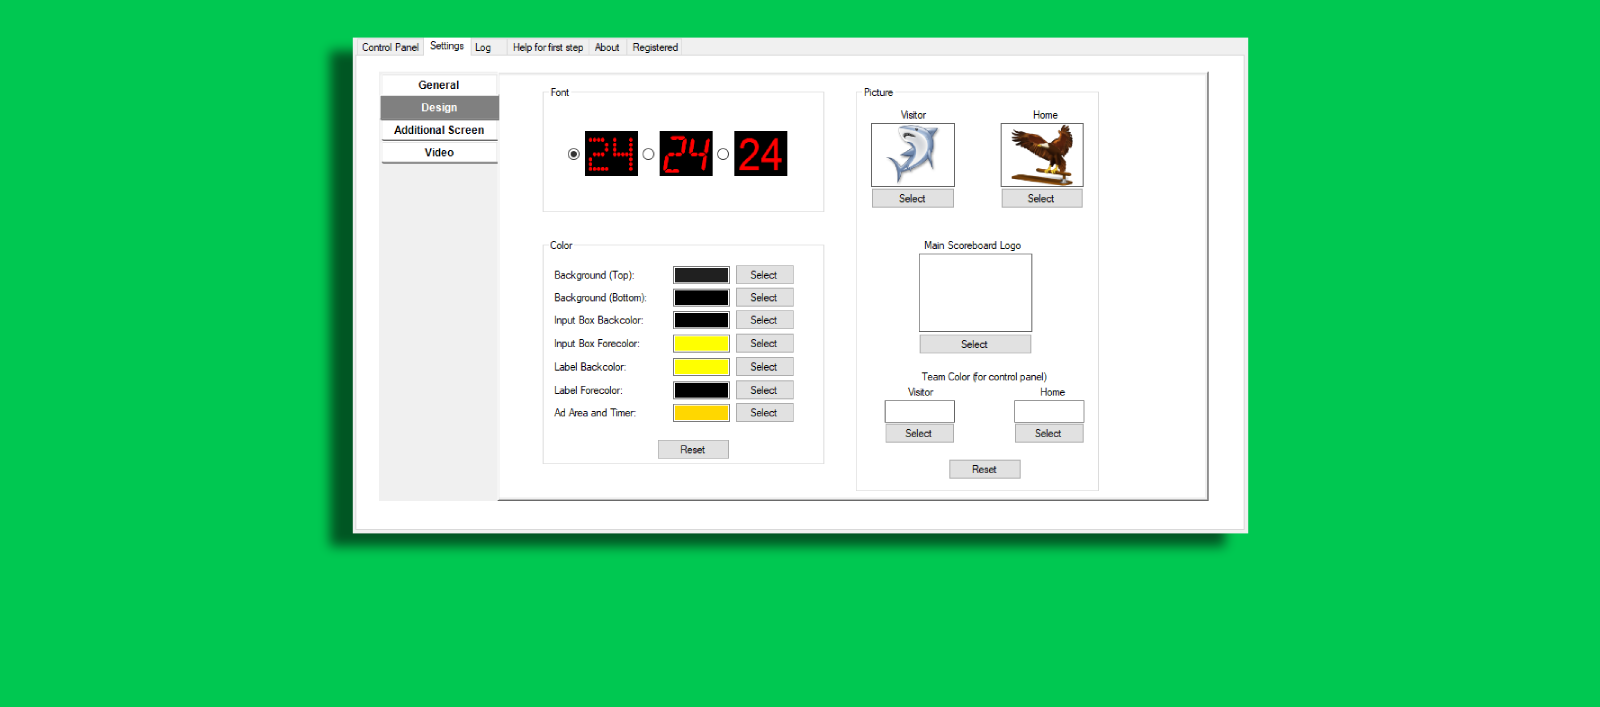Pick the smooth font radio button
The width and height of the screenshot is (1600, 707).
click(723, 154)
